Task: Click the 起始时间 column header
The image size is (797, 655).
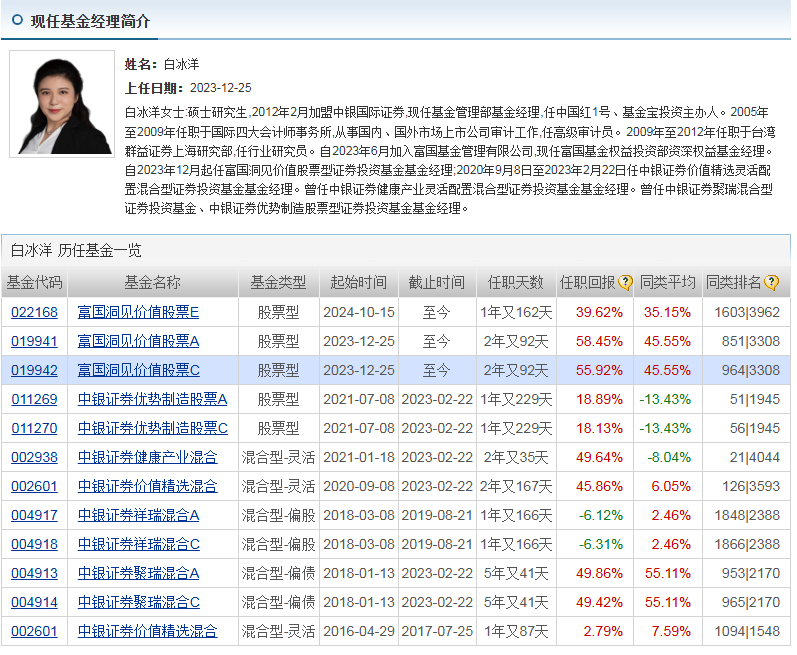Action: [359, 283]
